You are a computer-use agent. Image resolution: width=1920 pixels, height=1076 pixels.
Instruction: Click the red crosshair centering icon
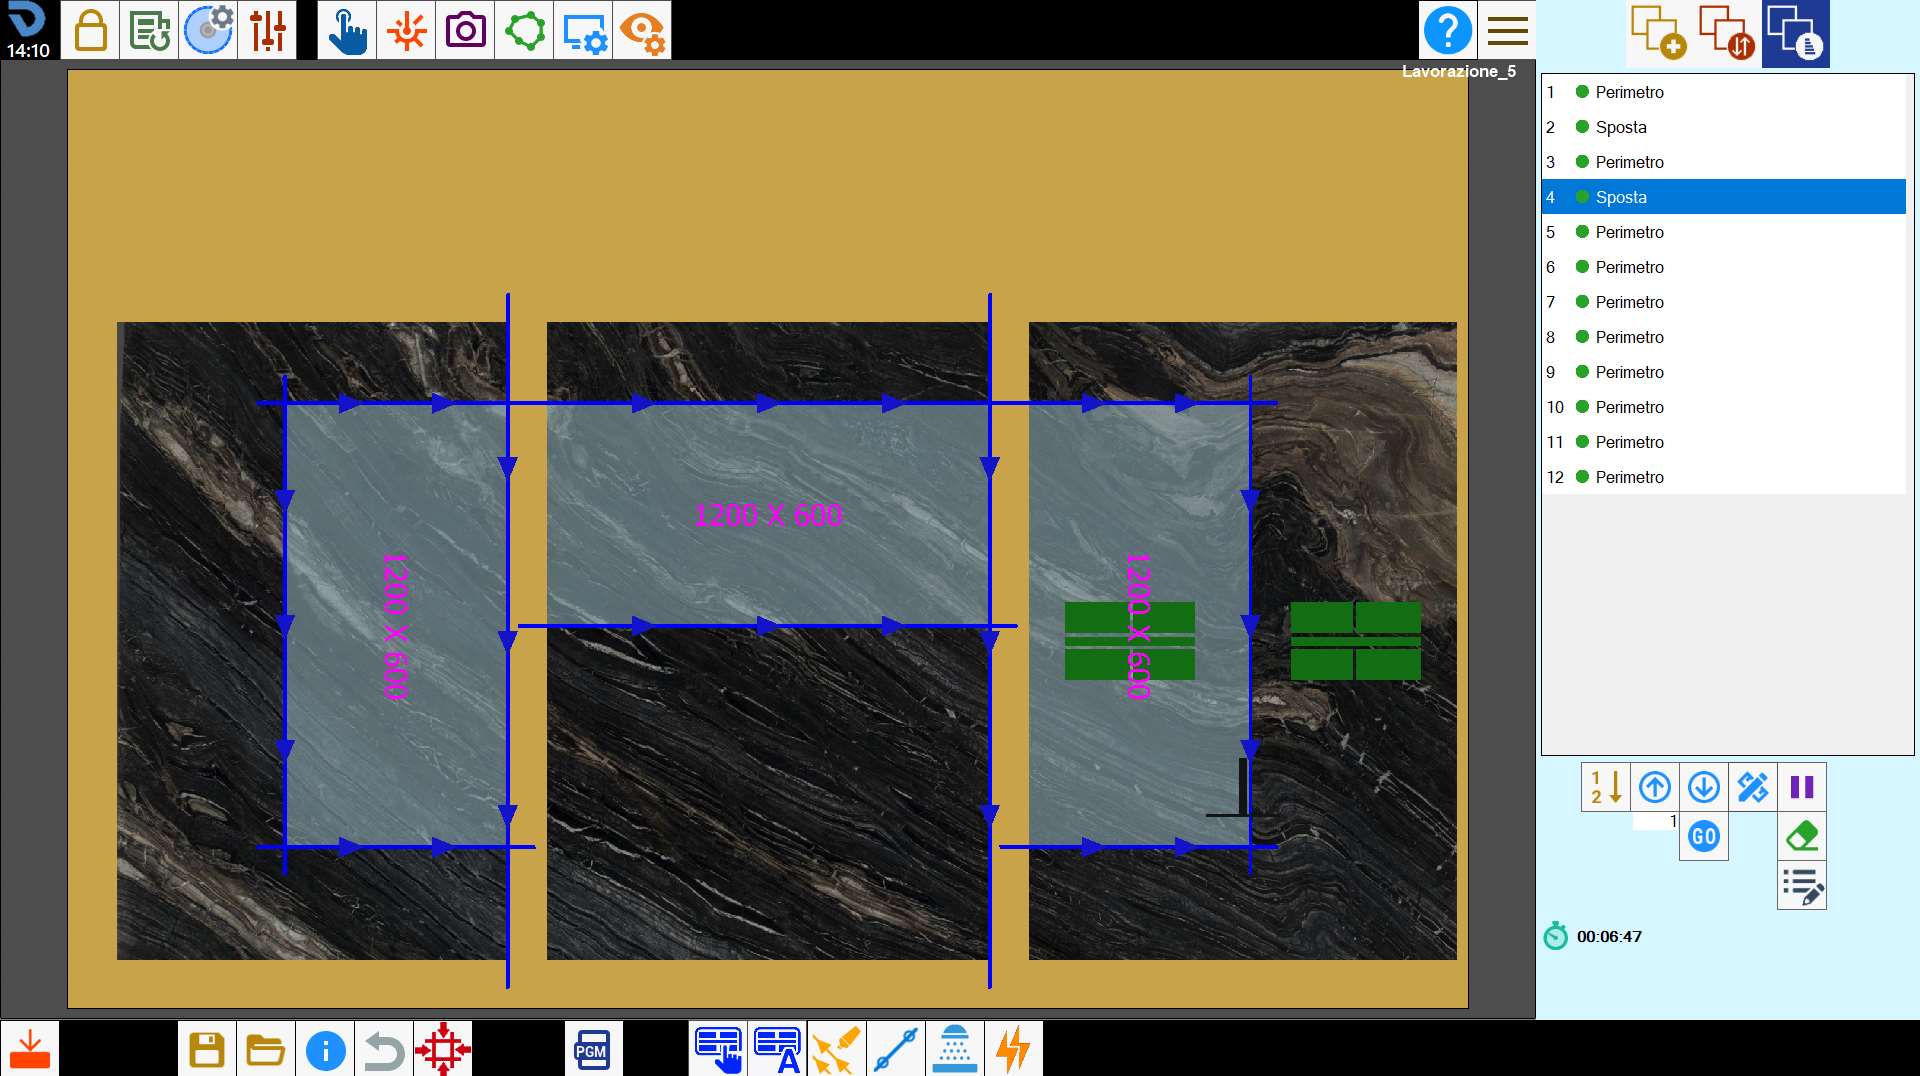click(x=442, y=1049)
